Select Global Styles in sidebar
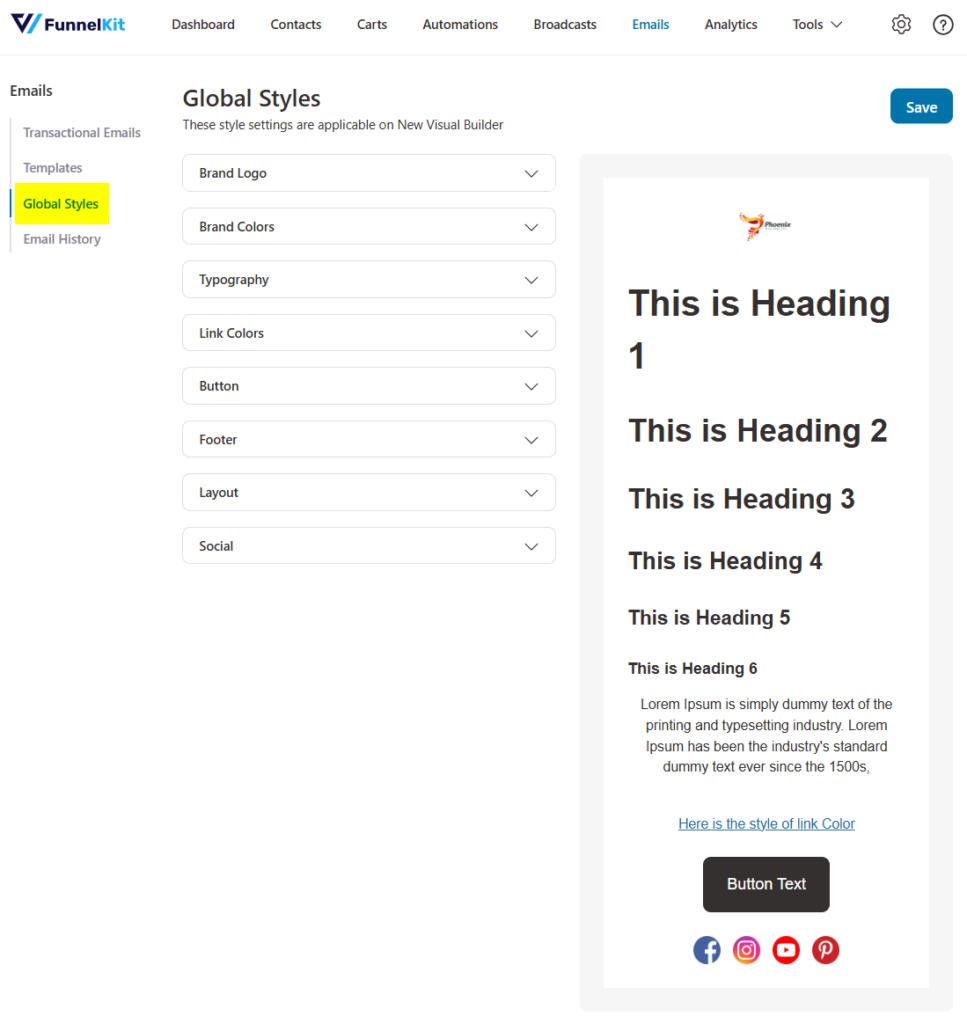Viewport: 967px width, 1024px height. pyautogui.click(x=61, y=204)
